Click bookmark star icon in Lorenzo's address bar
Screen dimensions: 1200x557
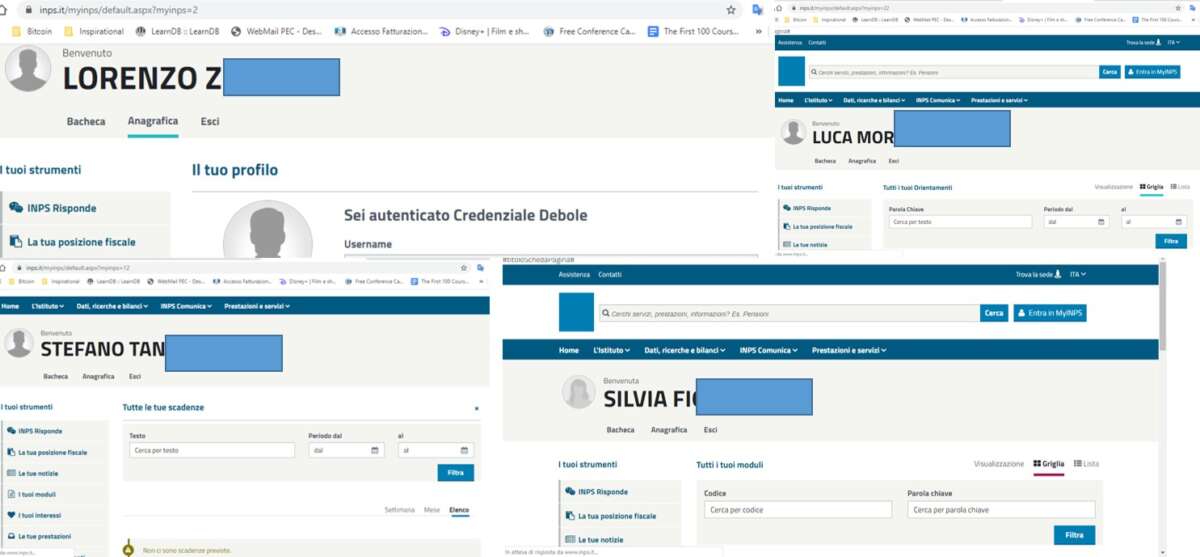pyautogui.click(x=732, y=9)
